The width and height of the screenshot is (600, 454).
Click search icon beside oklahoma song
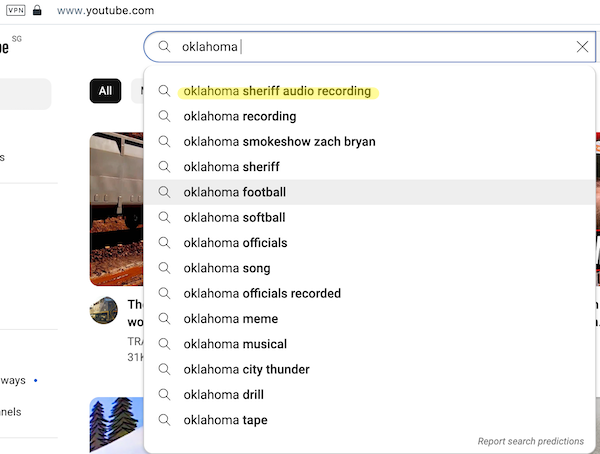tap(164, 268)
